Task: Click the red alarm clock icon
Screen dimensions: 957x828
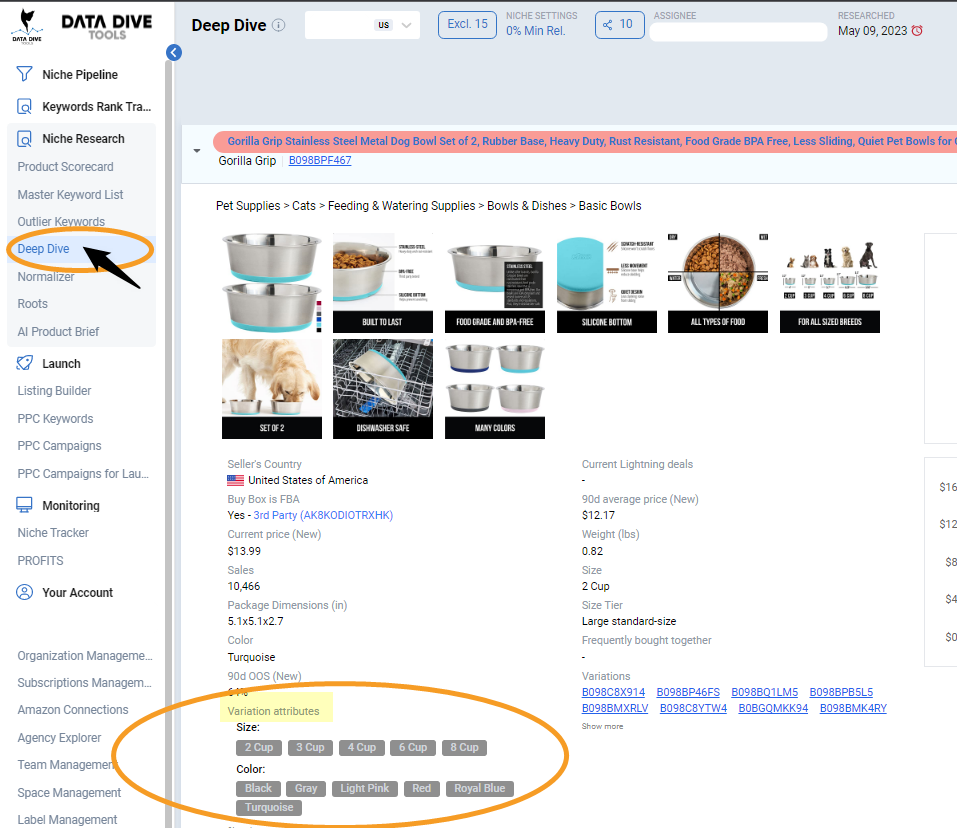Action: 917,31
